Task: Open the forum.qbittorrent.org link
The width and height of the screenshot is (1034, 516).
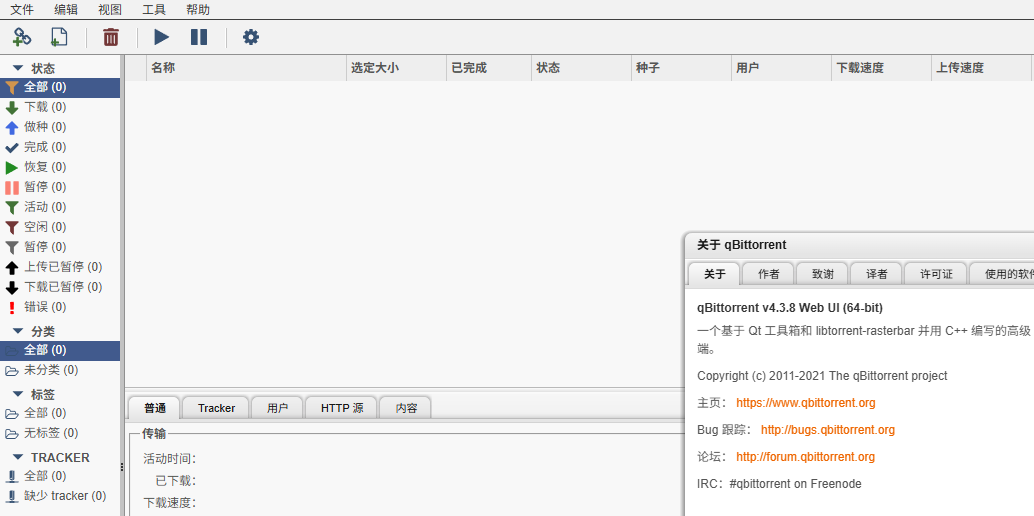Action: pyautogui.click(x=805, y=457)
